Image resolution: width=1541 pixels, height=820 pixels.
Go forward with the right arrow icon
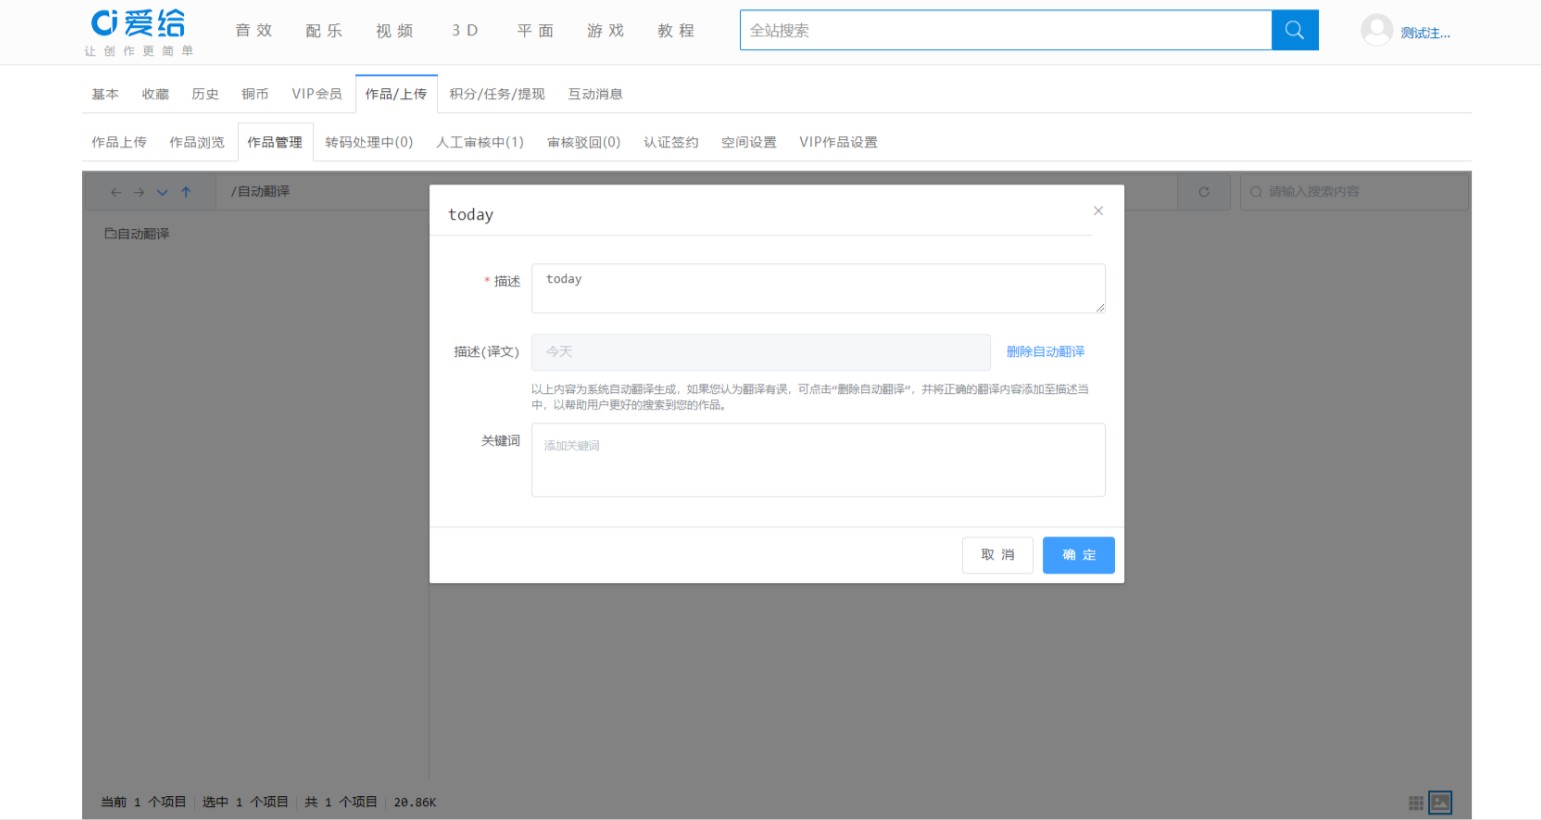(139, 192)
